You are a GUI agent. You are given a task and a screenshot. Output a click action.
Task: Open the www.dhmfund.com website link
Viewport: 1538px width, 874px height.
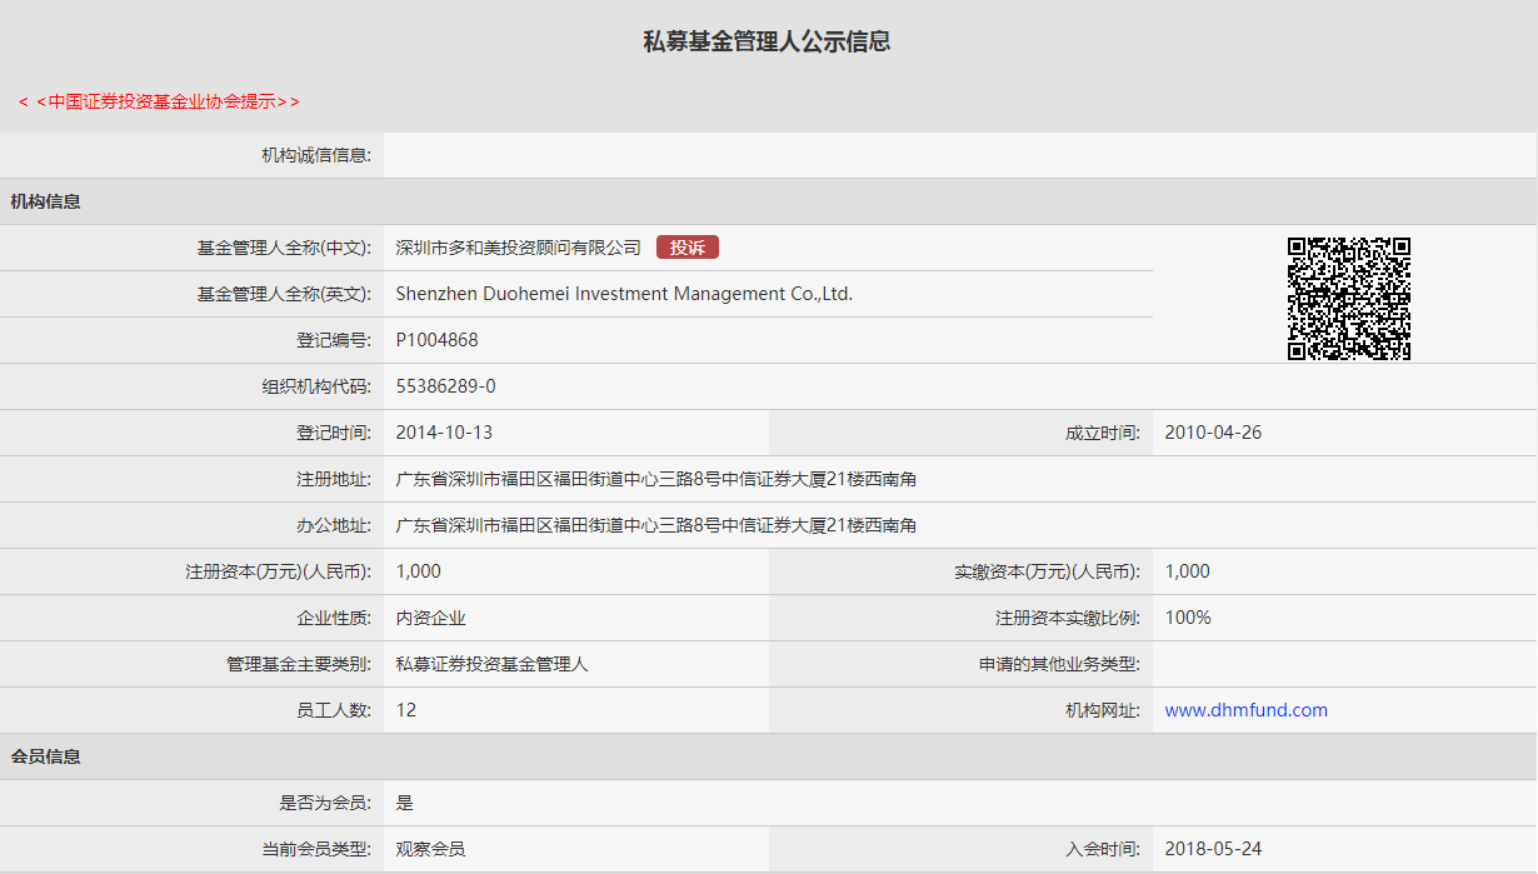(x=1245, y=710)
